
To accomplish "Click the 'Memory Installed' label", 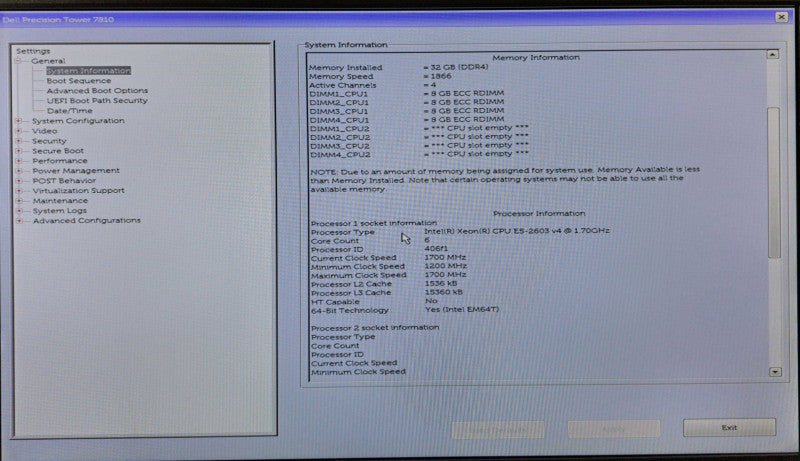I will tap(345, 67).
